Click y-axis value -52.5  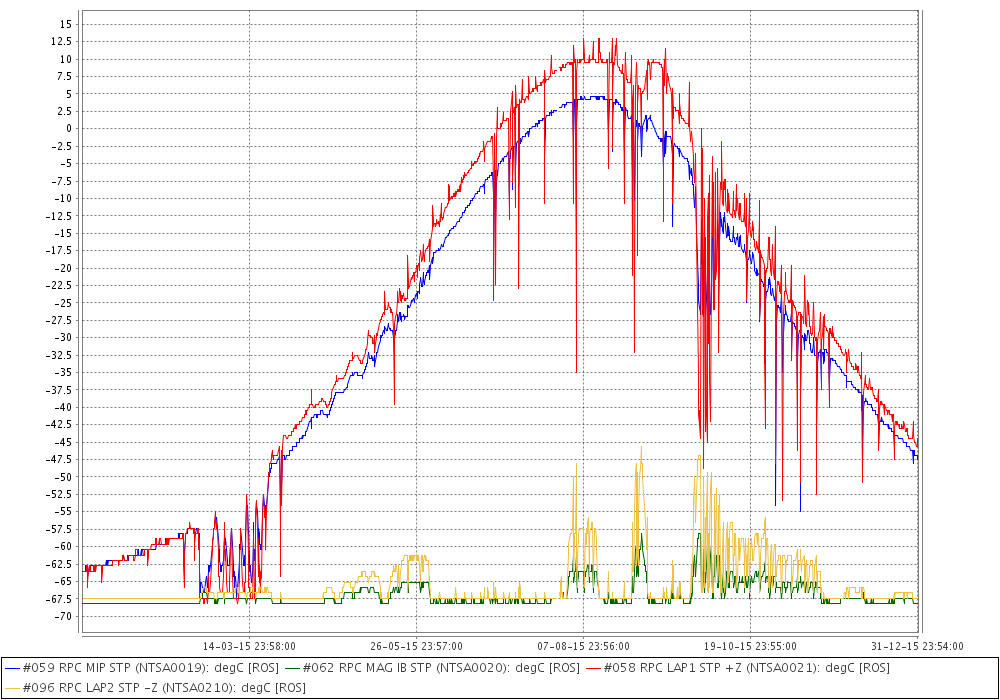point(59,495)
